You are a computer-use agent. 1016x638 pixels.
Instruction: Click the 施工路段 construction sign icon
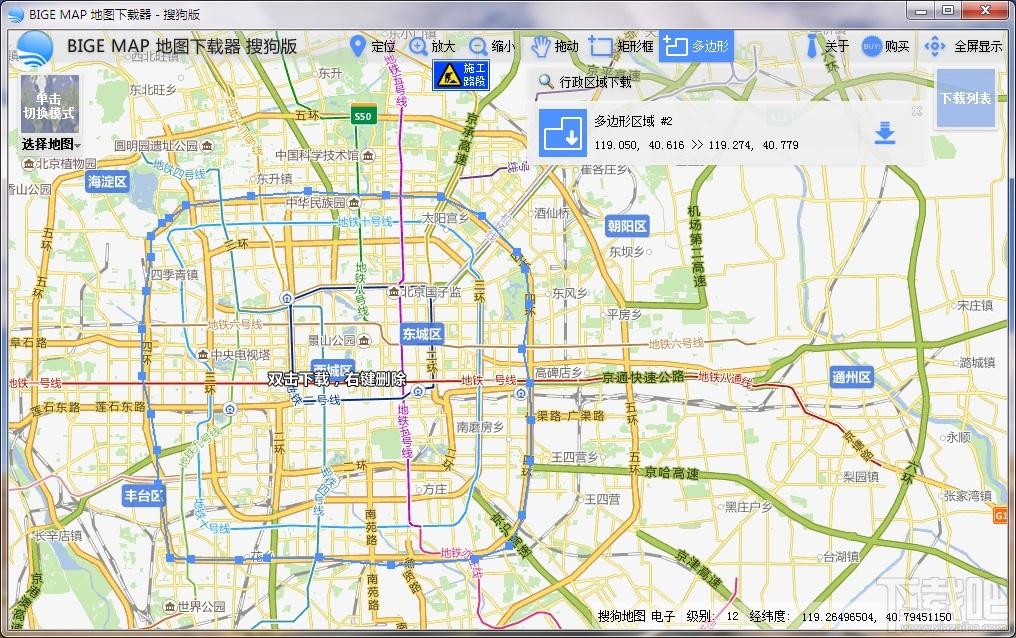[x=461, y=75]
